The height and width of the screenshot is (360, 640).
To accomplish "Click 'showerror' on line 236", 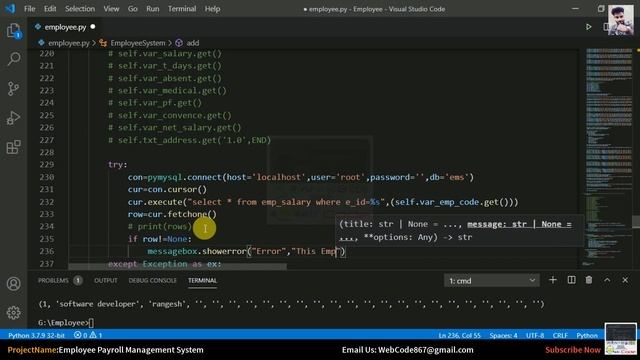I will click(x=224, y=251).
